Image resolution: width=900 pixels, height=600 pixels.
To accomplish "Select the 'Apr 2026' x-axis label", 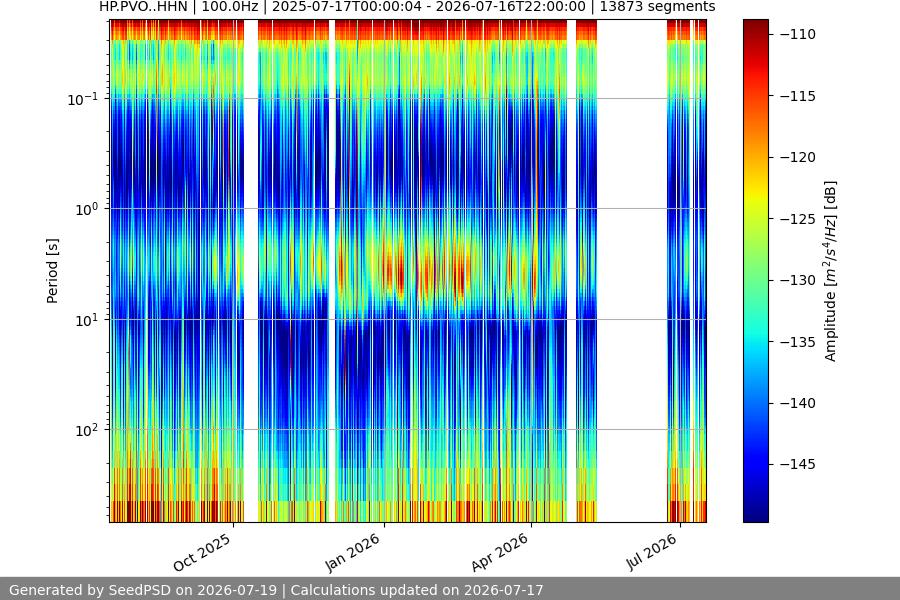I will 500,552.
